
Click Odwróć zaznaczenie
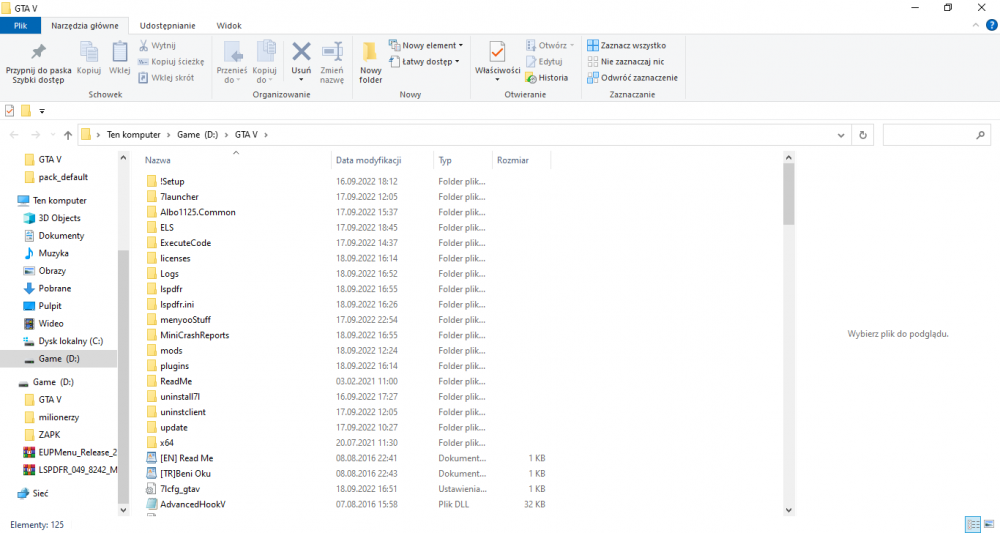[x=632, y=78]
